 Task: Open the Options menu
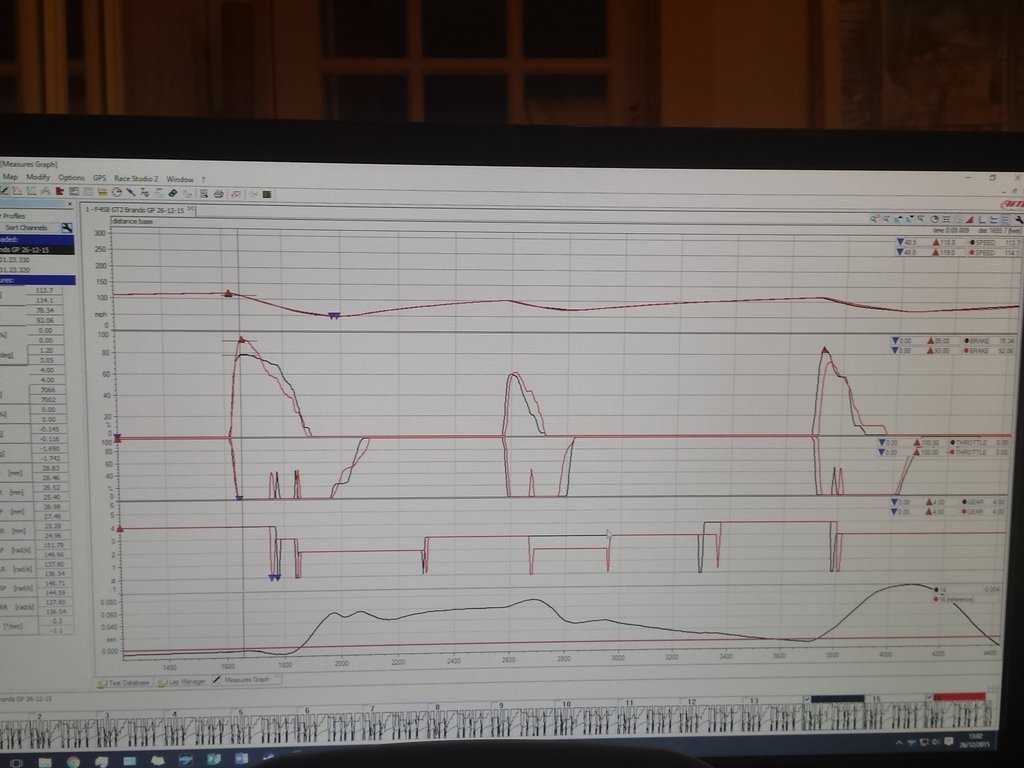tap(71, 178)
